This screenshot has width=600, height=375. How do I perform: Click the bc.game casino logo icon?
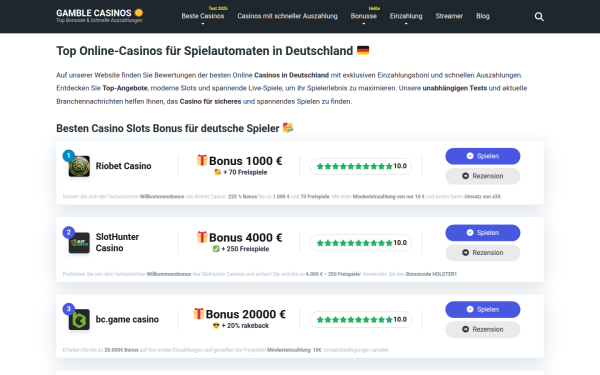coord(79,319)
